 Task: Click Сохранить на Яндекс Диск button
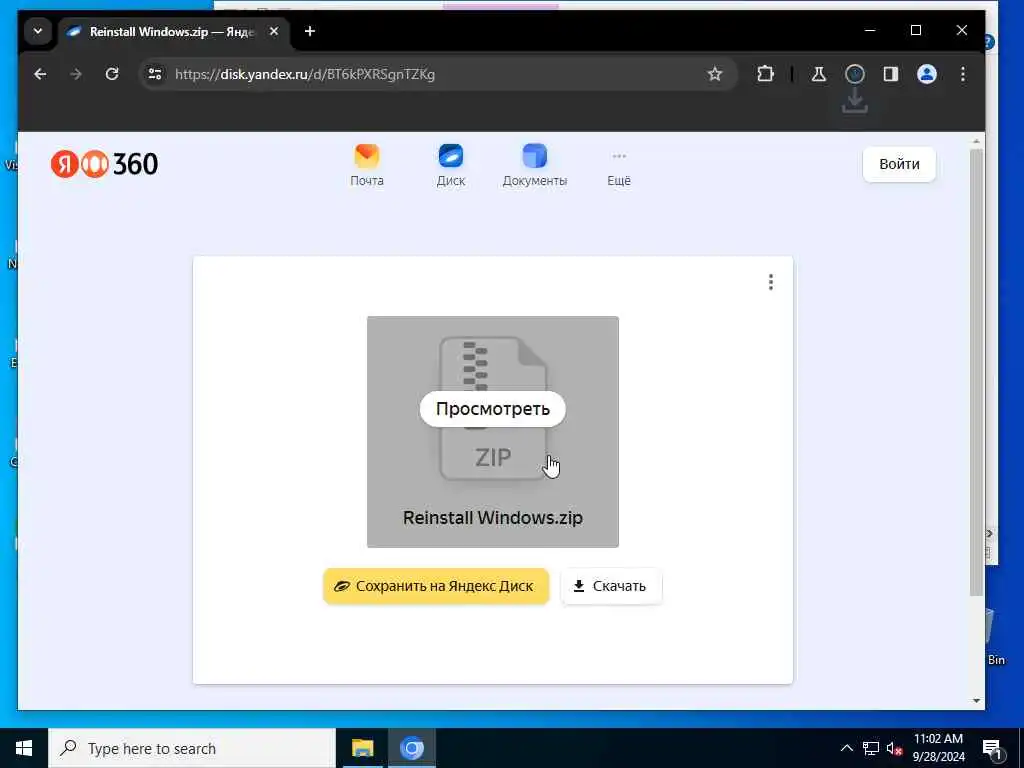pyautogui.click(x=436, y=586)
